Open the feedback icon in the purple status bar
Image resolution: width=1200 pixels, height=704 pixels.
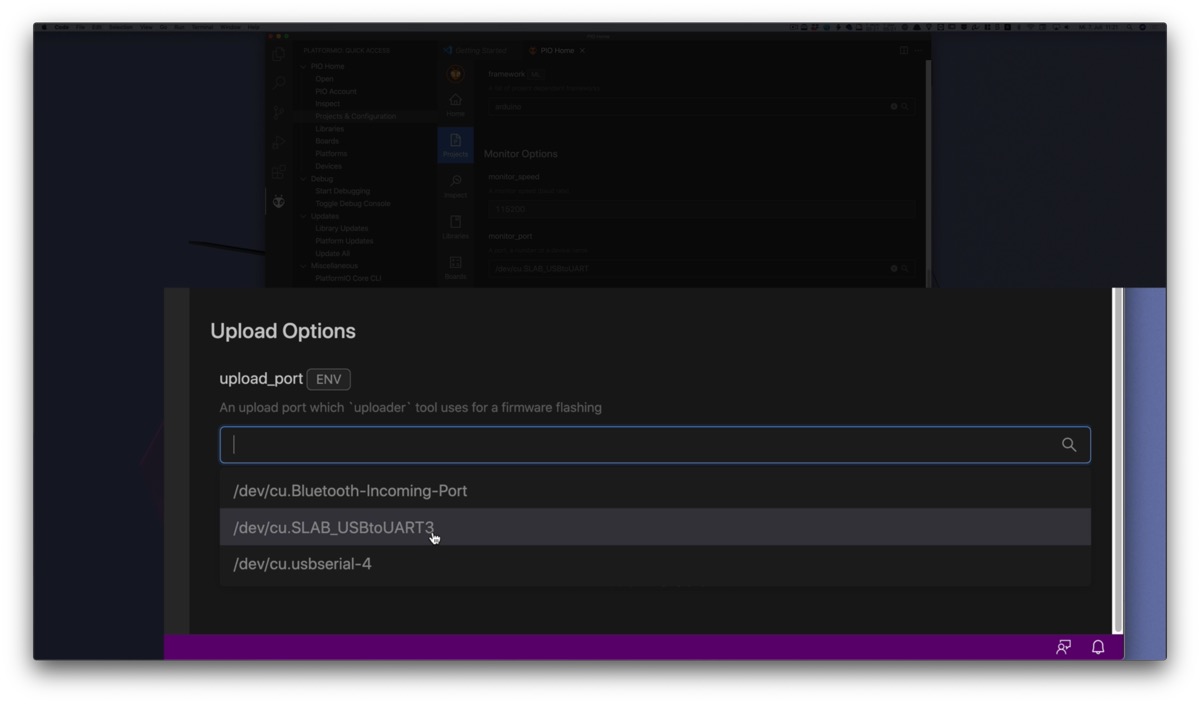[x=1064, y=647]
